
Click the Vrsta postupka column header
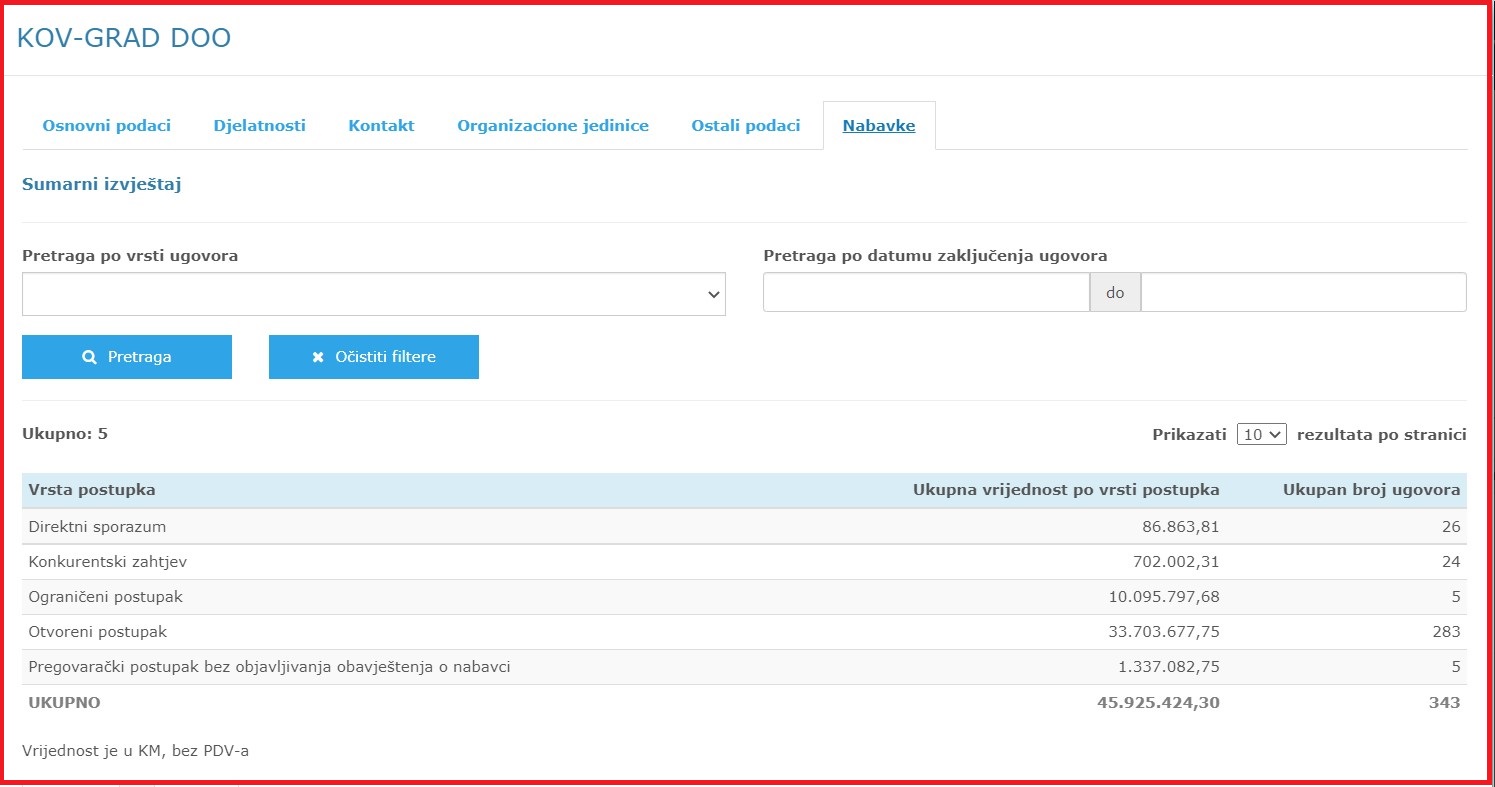[92, 490]
